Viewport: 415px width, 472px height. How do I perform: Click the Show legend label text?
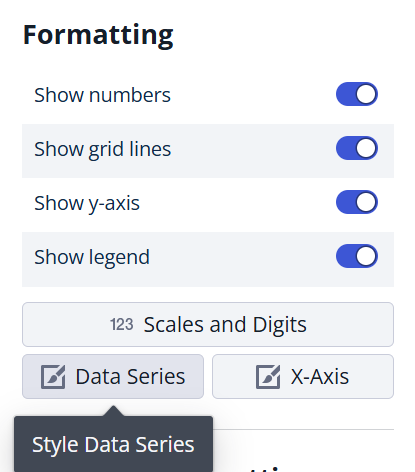(92, 257)
